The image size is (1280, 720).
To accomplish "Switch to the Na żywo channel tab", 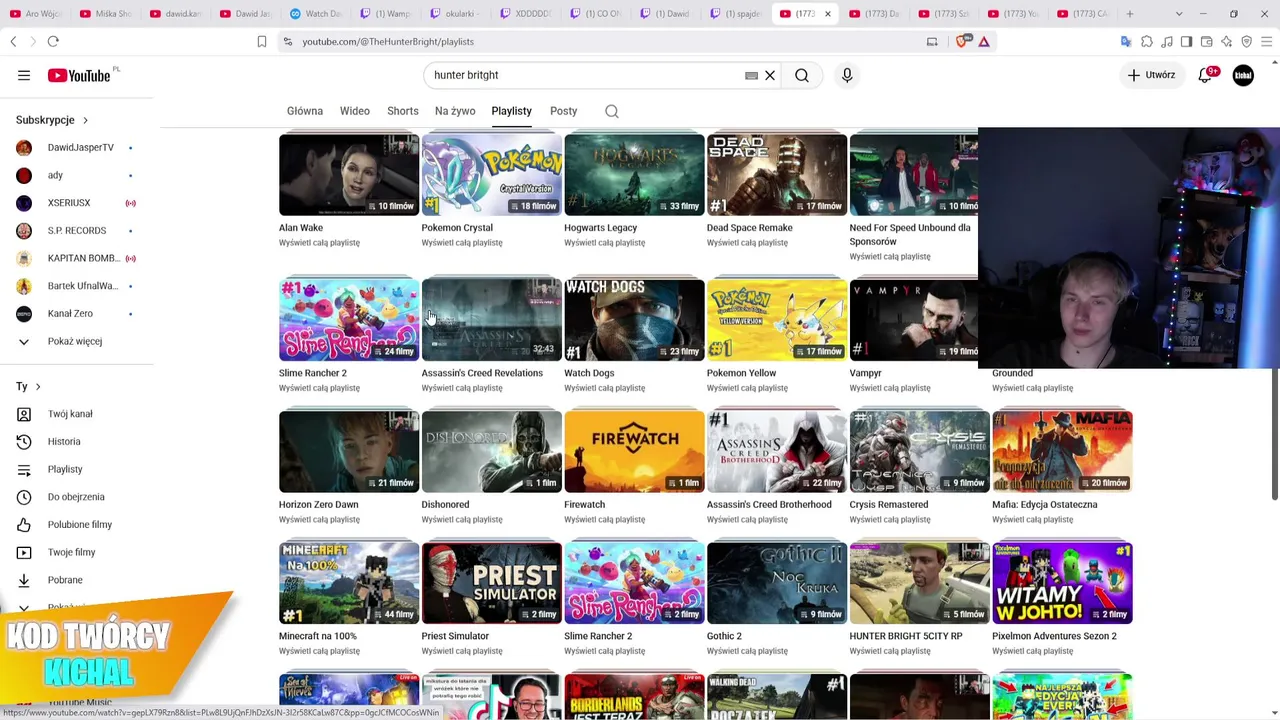I will coord(455,111).
